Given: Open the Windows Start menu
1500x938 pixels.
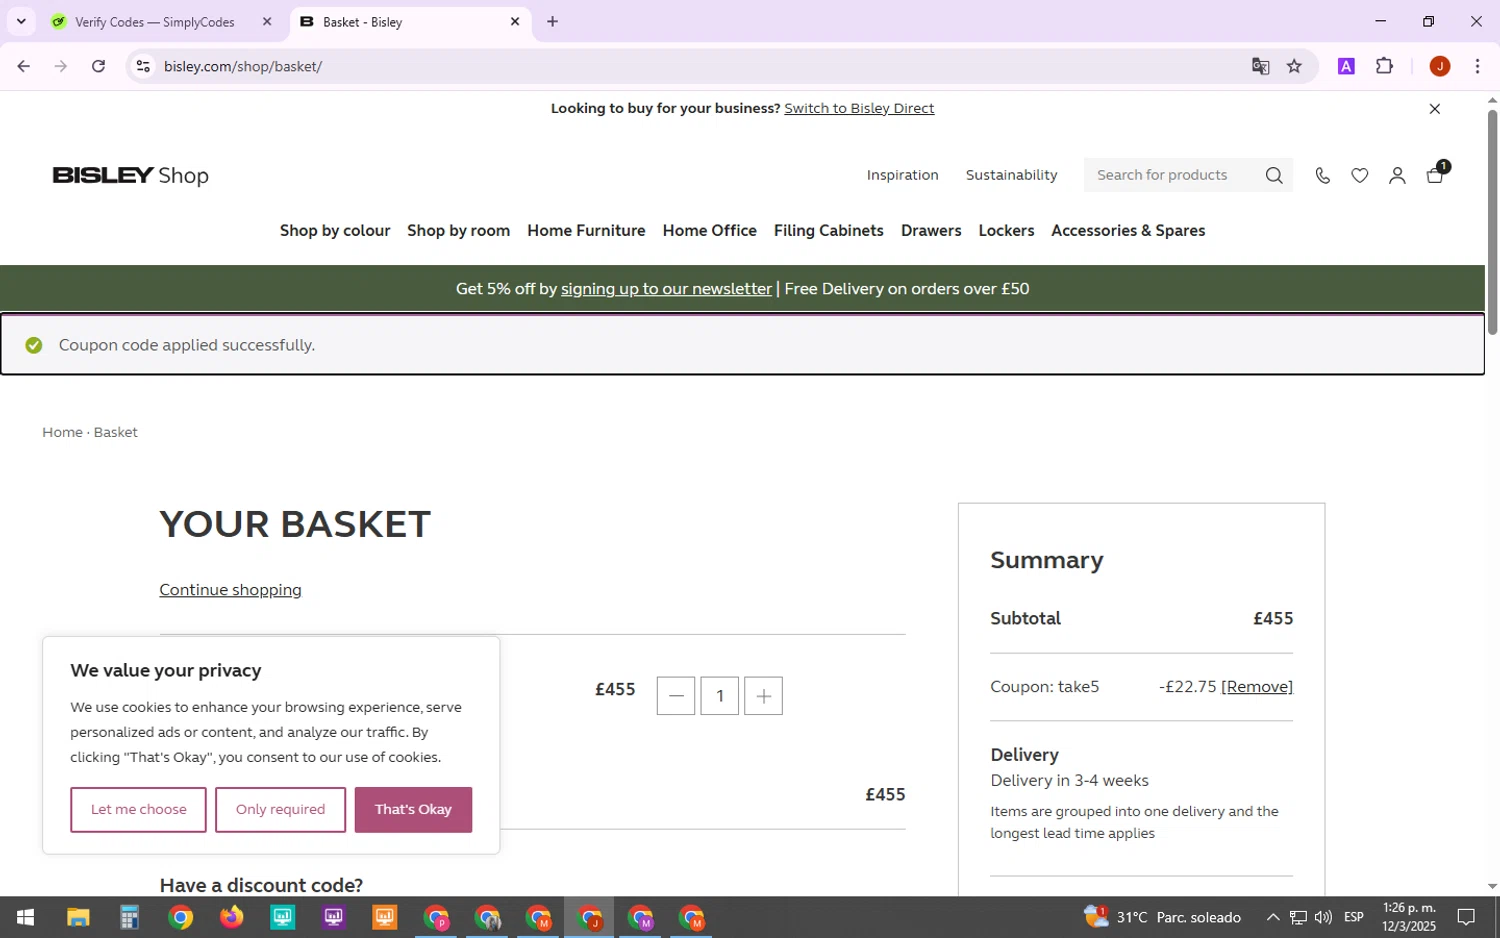Looking at the screenshot, I should tap(25, 917).
